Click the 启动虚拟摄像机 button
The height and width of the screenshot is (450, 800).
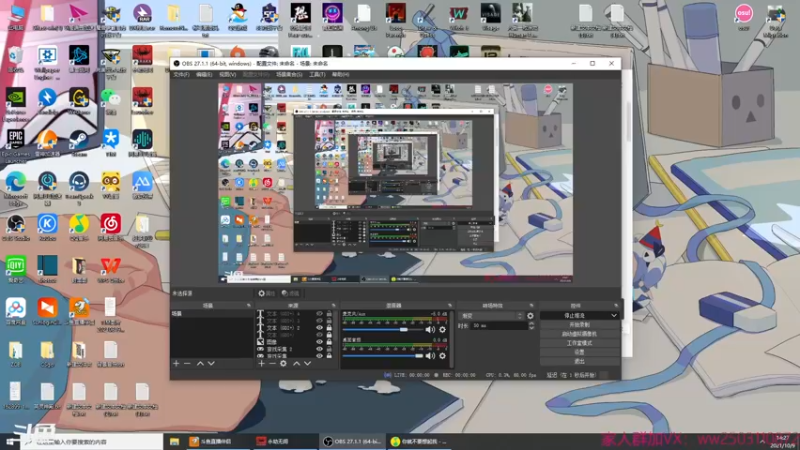point(580,334)
